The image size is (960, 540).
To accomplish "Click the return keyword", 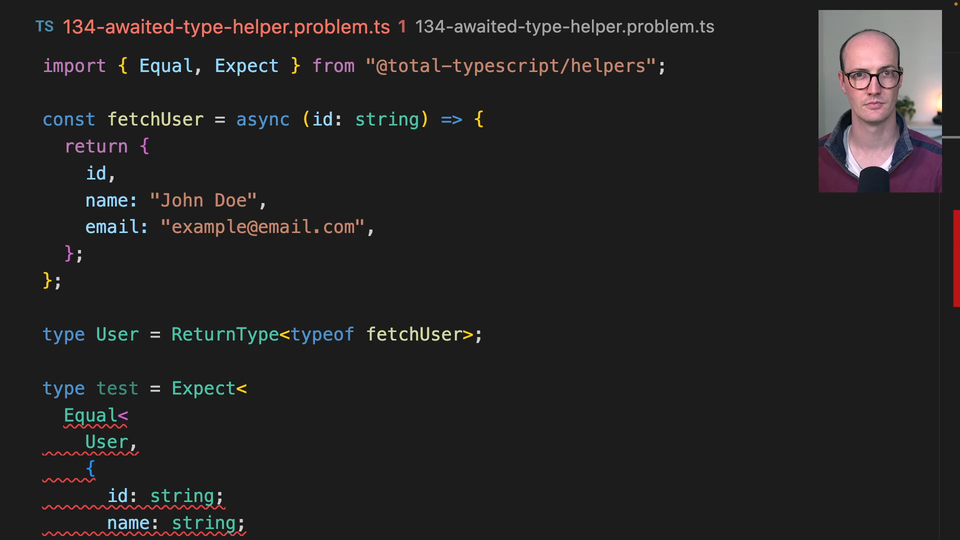I will 96,146.
